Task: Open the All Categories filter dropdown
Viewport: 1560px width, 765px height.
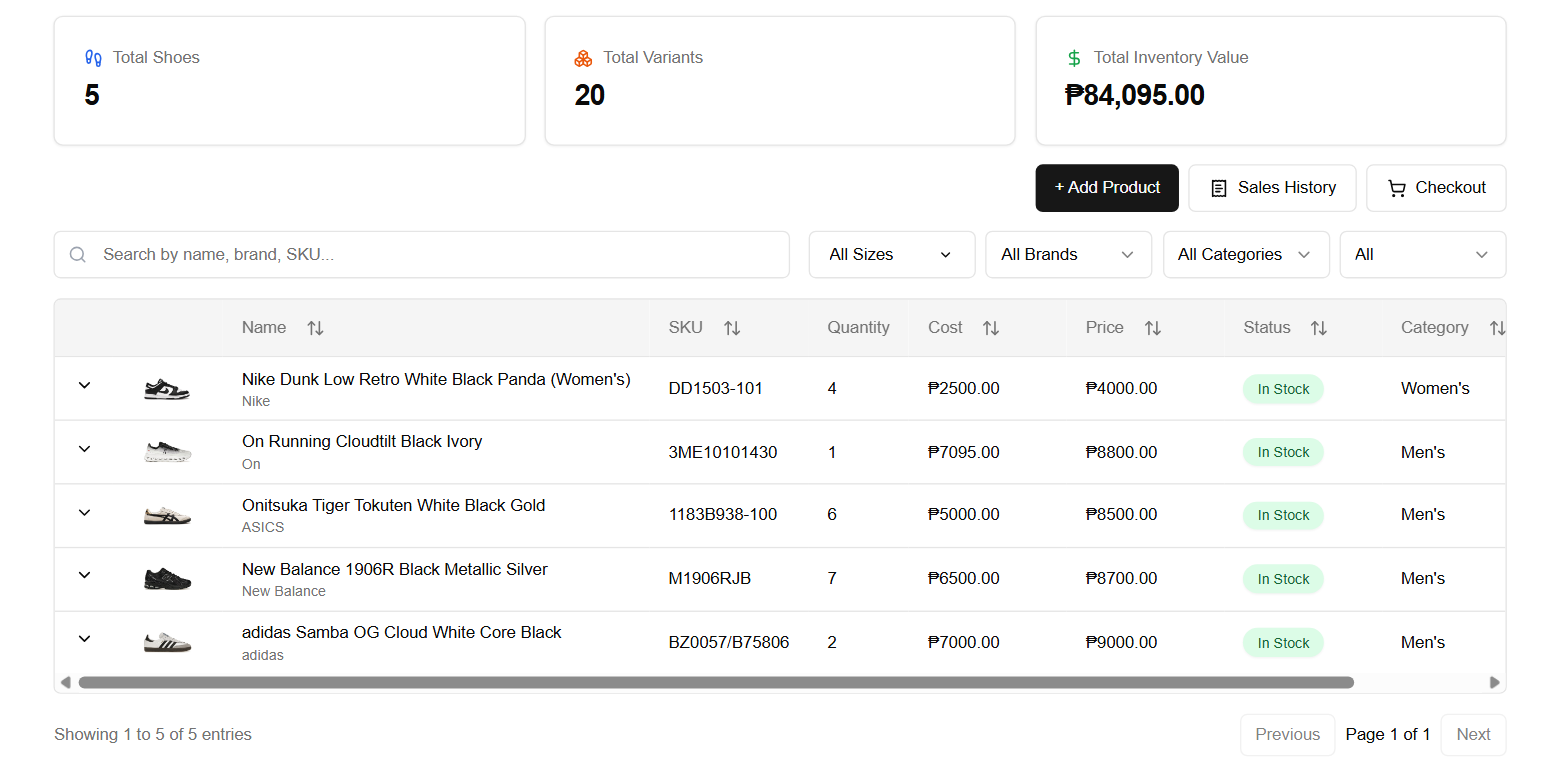Action: pos(1245,255)
